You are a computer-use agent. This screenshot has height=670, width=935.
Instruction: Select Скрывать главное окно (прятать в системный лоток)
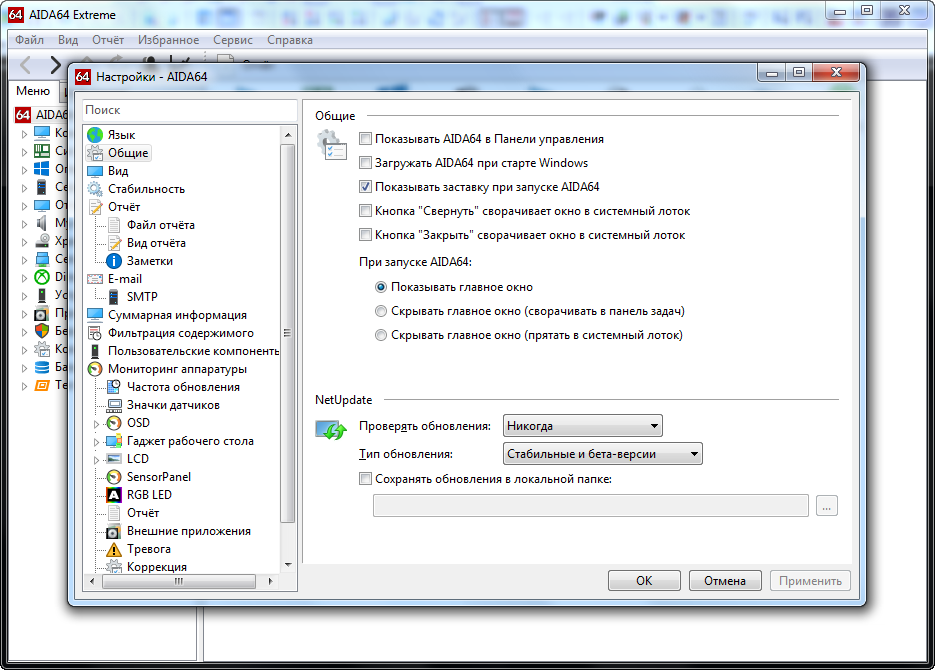pos(381,335)
